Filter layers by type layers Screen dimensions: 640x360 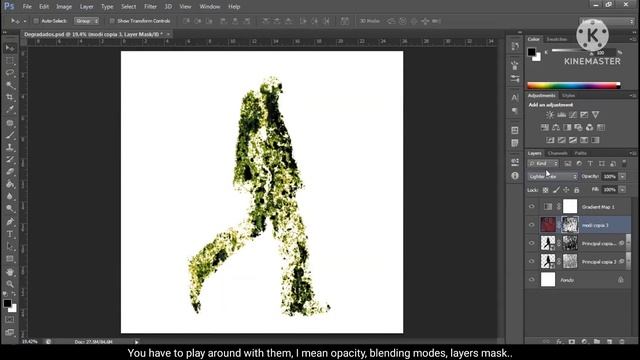click(x=590, y=163)
